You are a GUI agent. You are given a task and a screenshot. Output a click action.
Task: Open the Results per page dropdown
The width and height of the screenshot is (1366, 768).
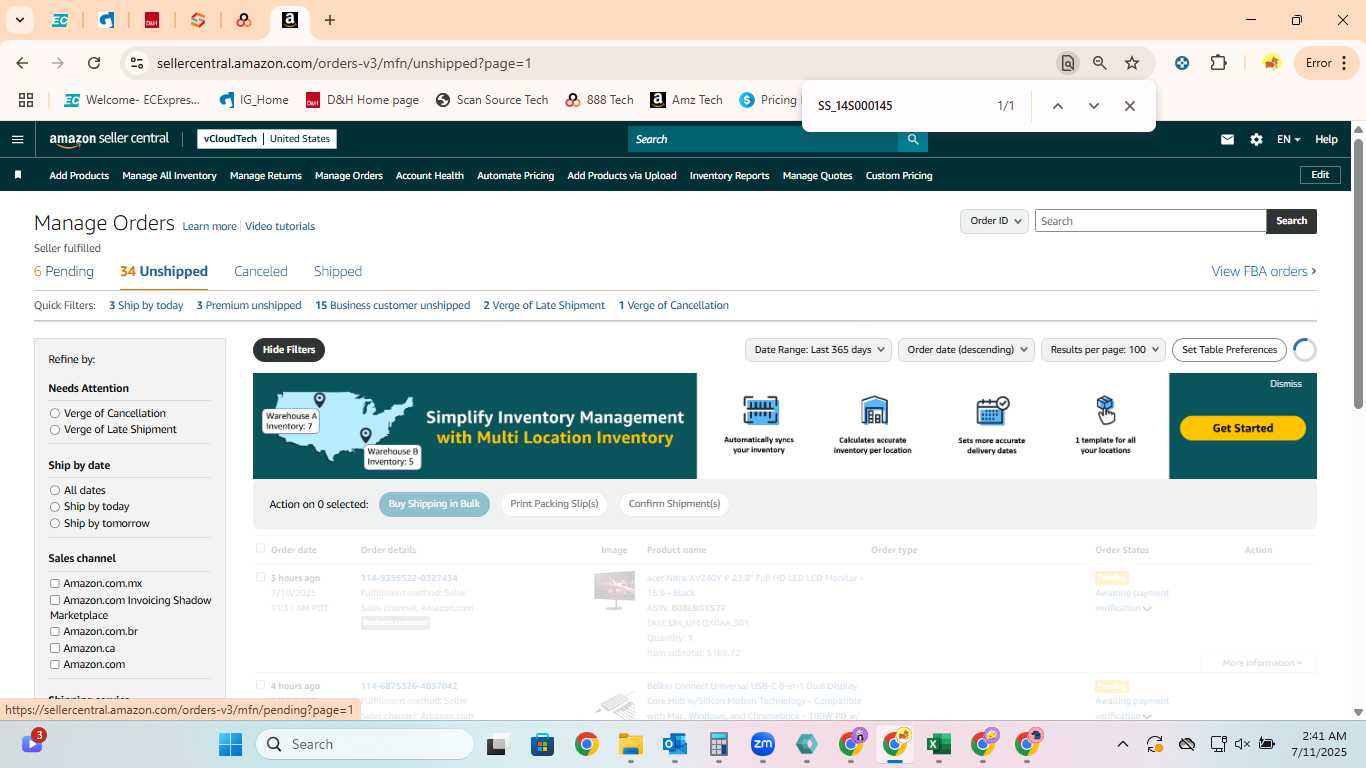1103,349
